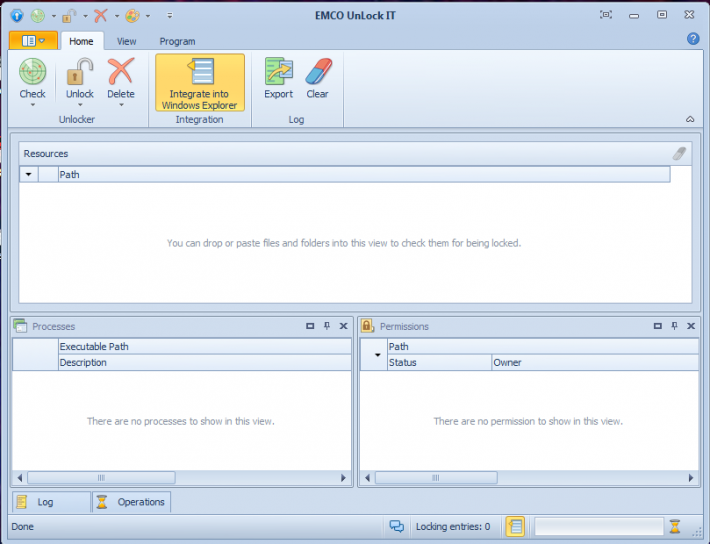Toggle auto-hide pin for Permissions panel
The height and width of the screenshot is (544, 710).
(x=675, y=326)
